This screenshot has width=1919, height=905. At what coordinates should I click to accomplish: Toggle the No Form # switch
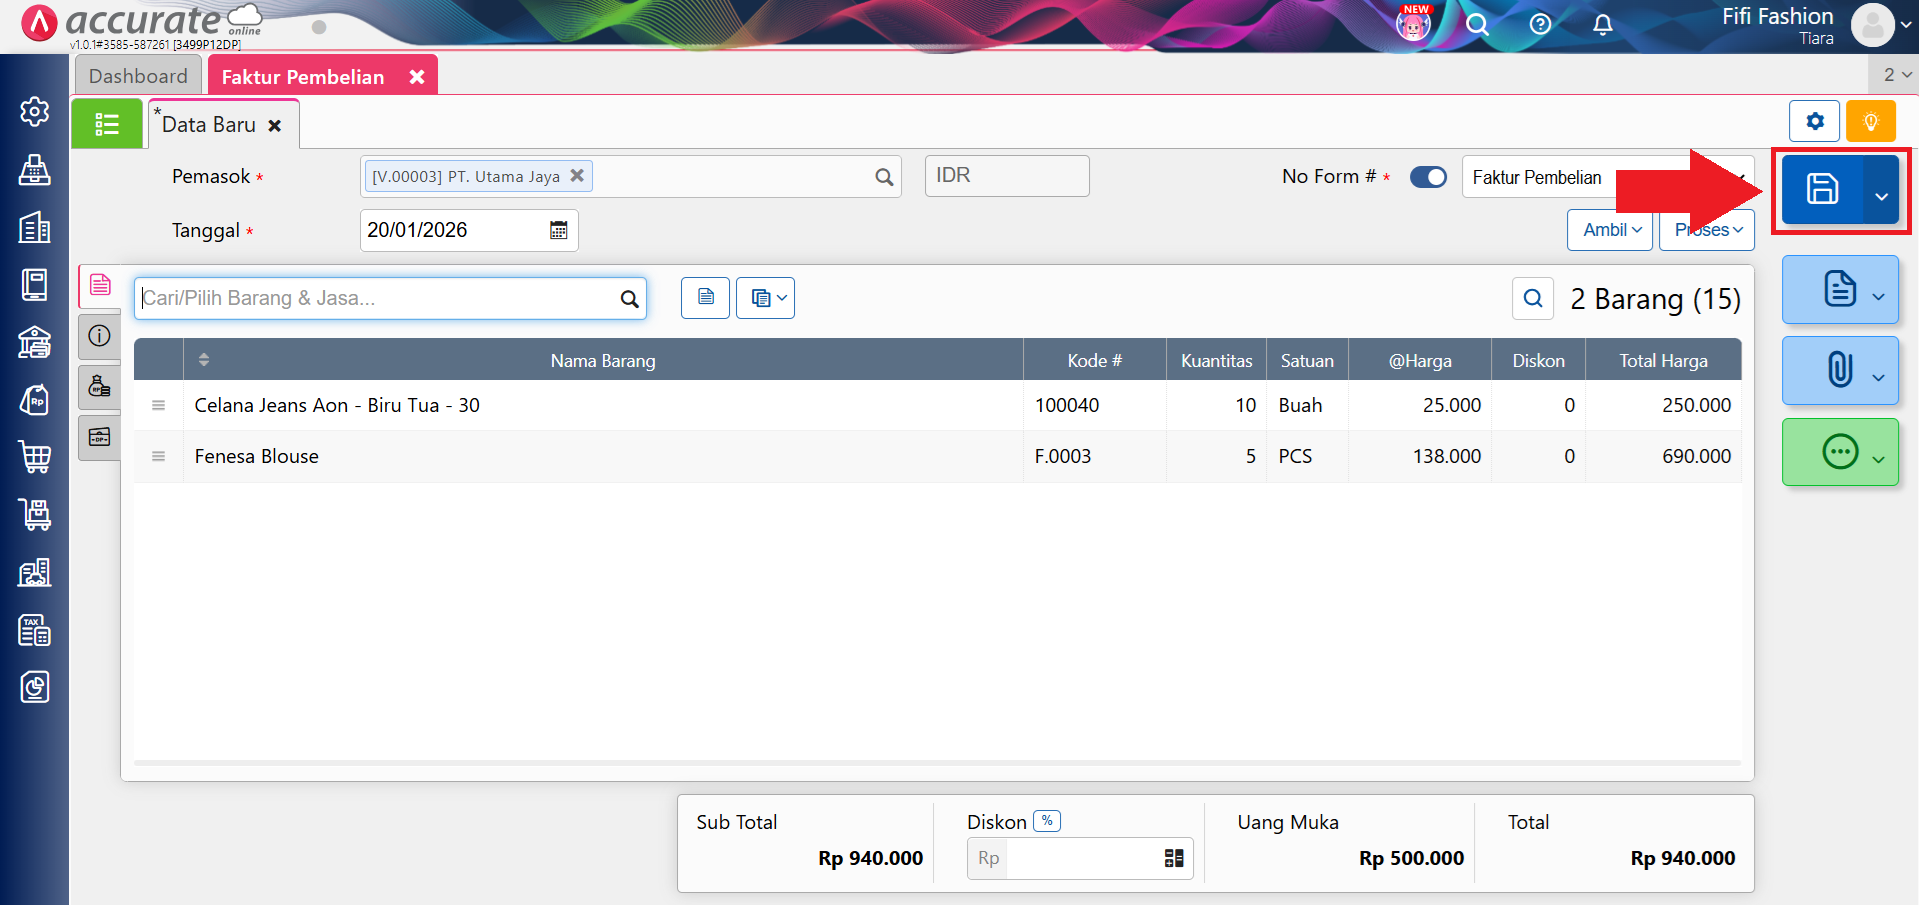click(x=1428, y=177)
